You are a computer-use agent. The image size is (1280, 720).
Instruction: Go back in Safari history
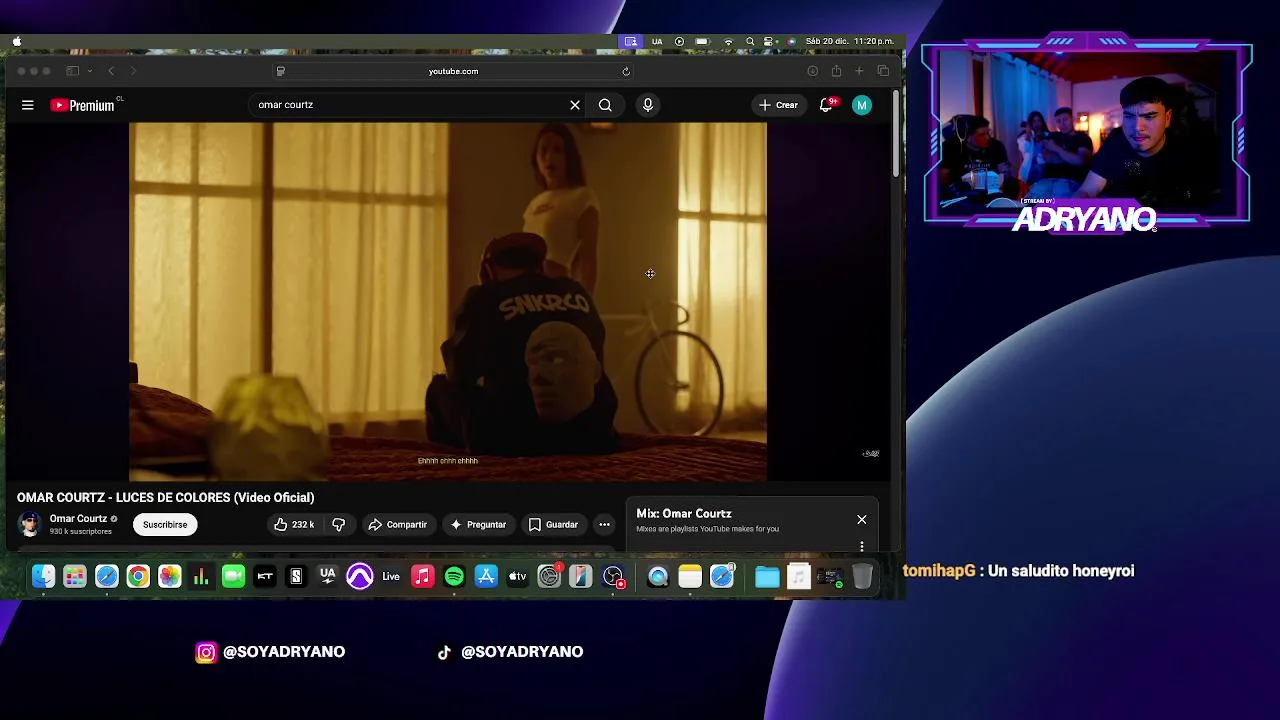tap(111, 71)
